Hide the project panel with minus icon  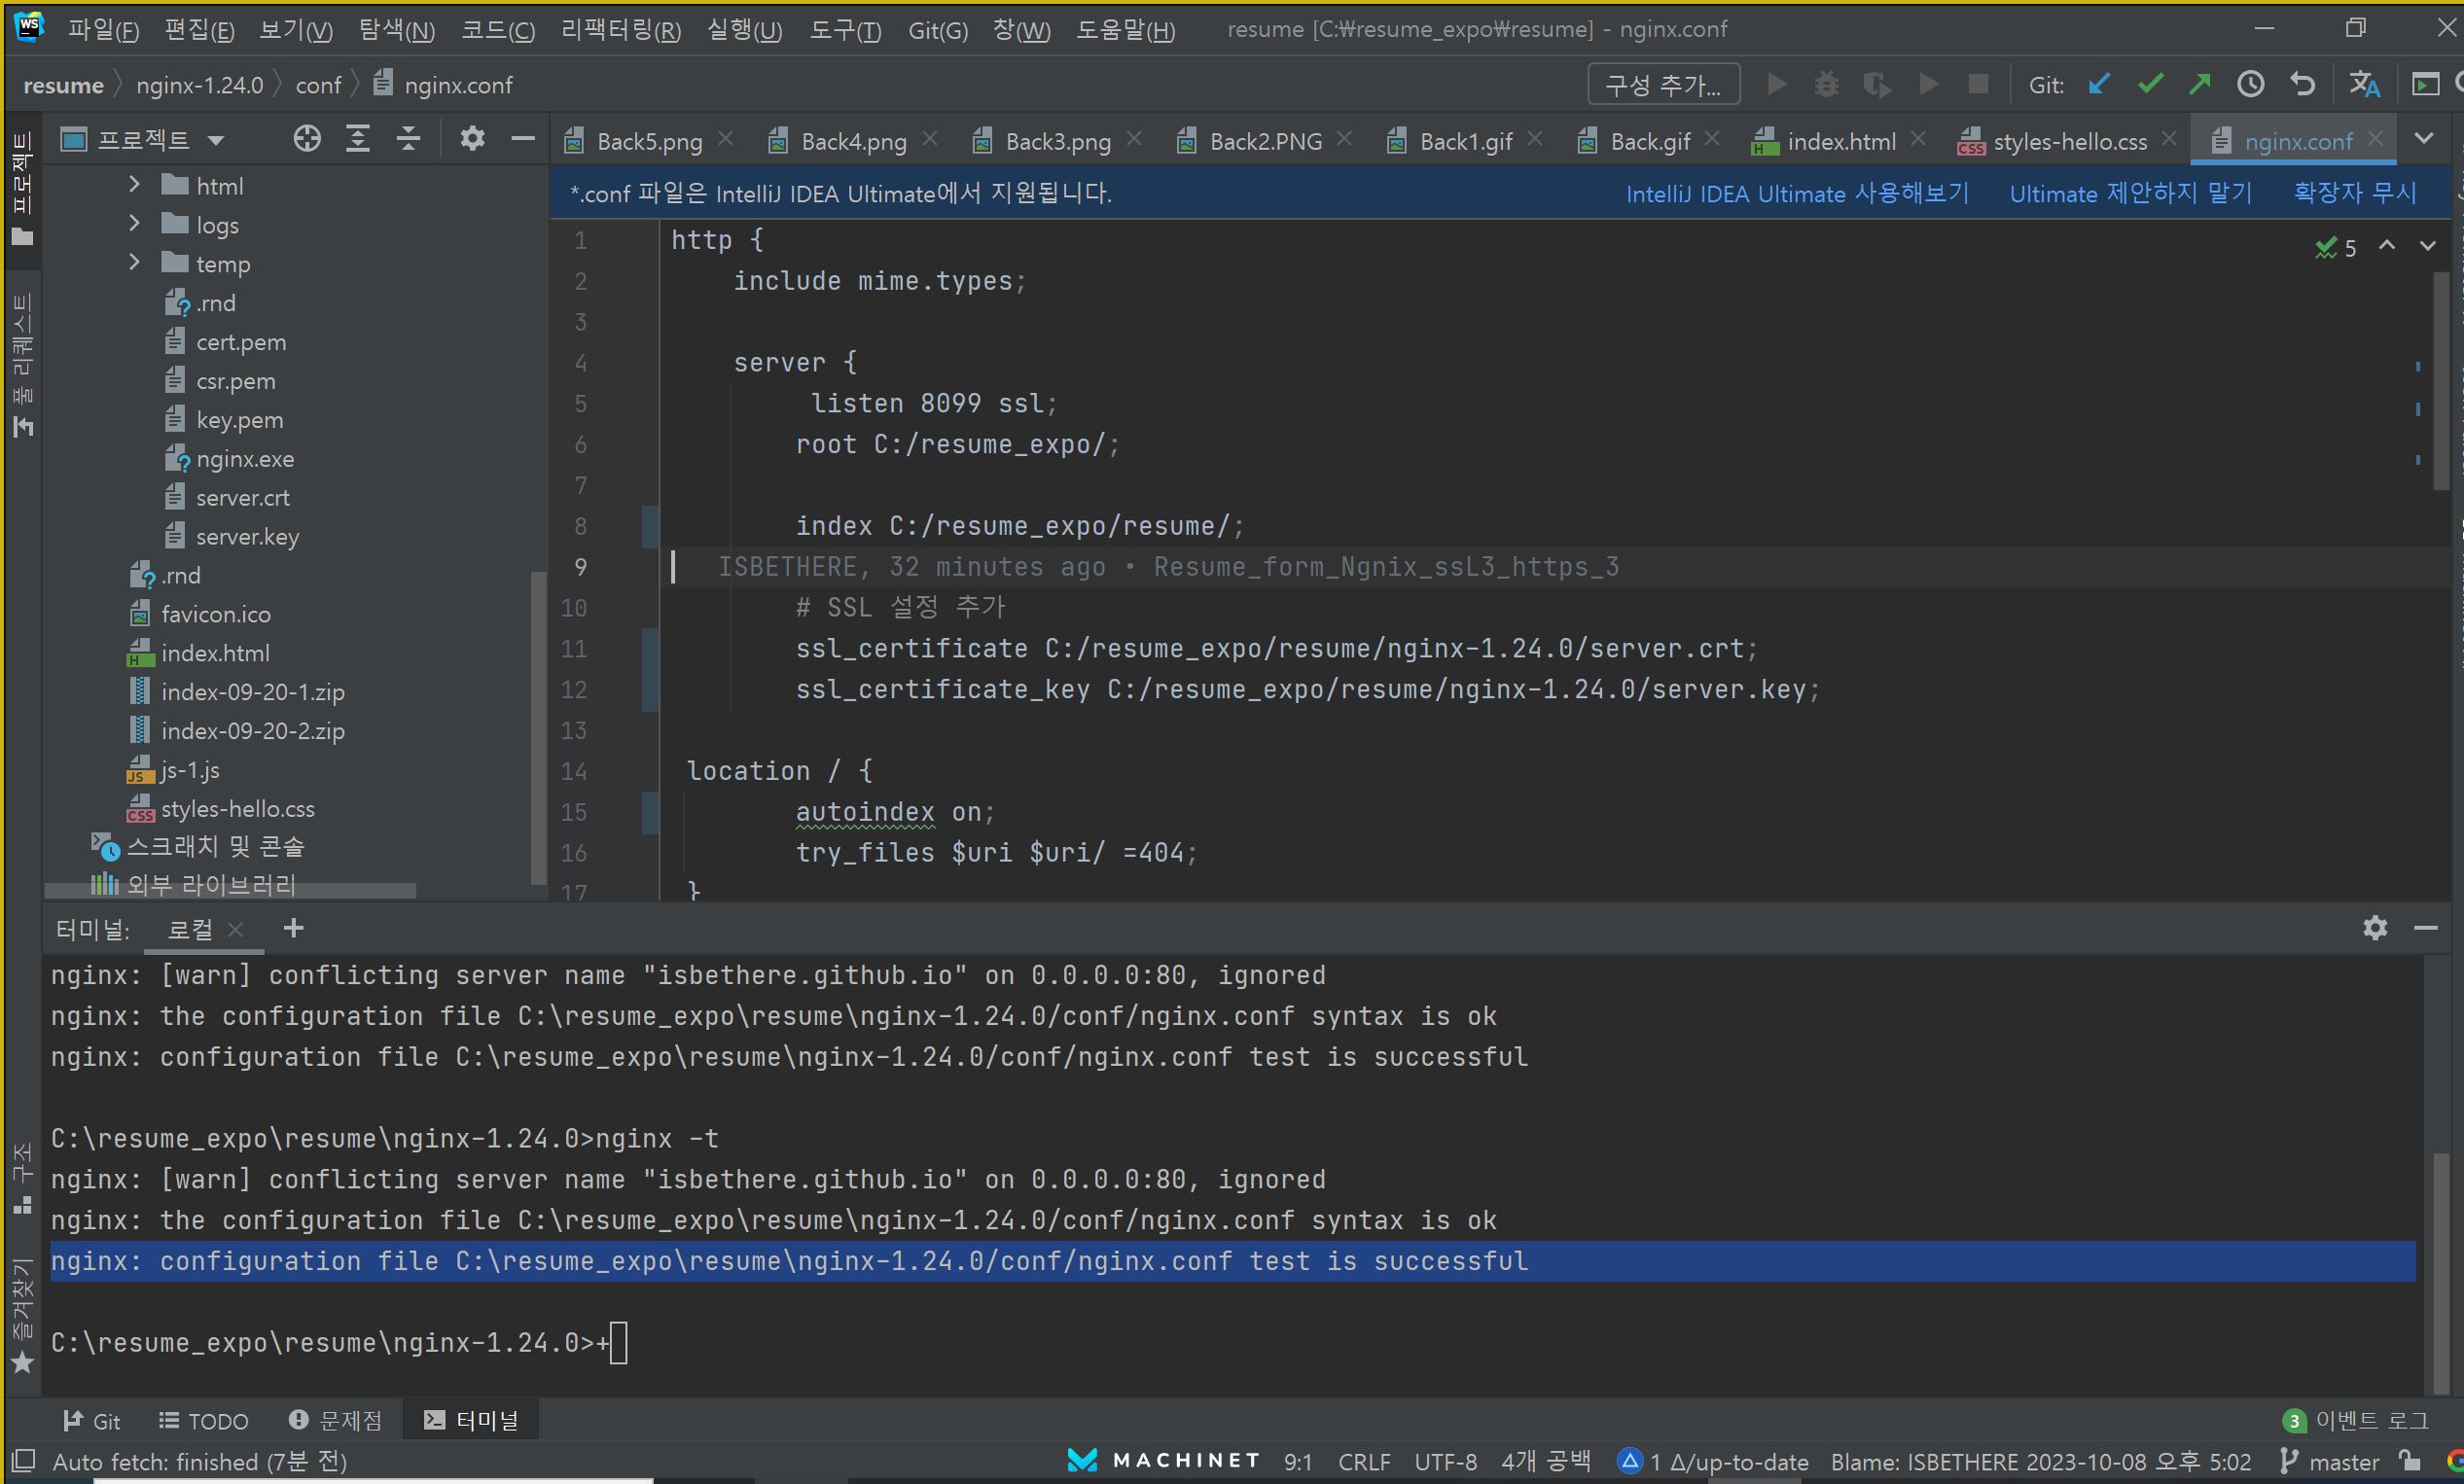[x=523, y=139]
